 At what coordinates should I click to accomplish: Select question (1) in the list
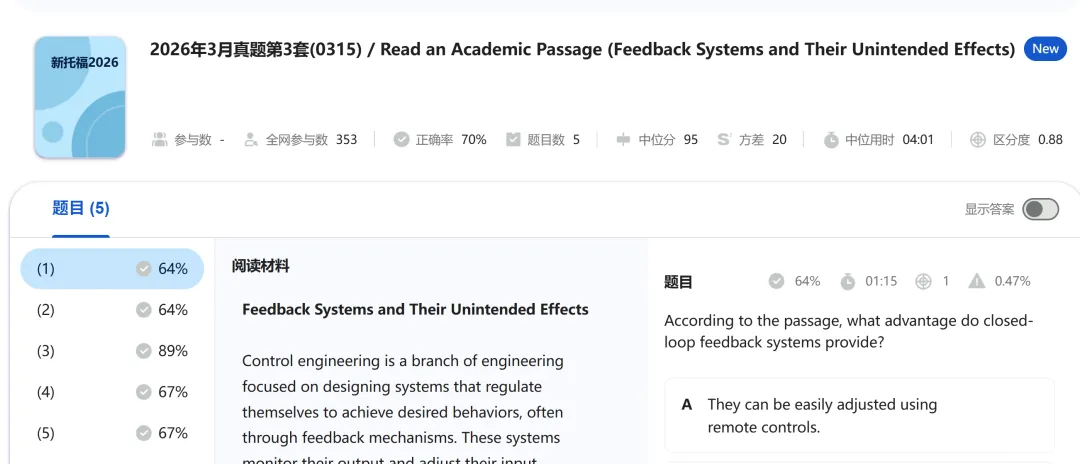tap(112, 269)
